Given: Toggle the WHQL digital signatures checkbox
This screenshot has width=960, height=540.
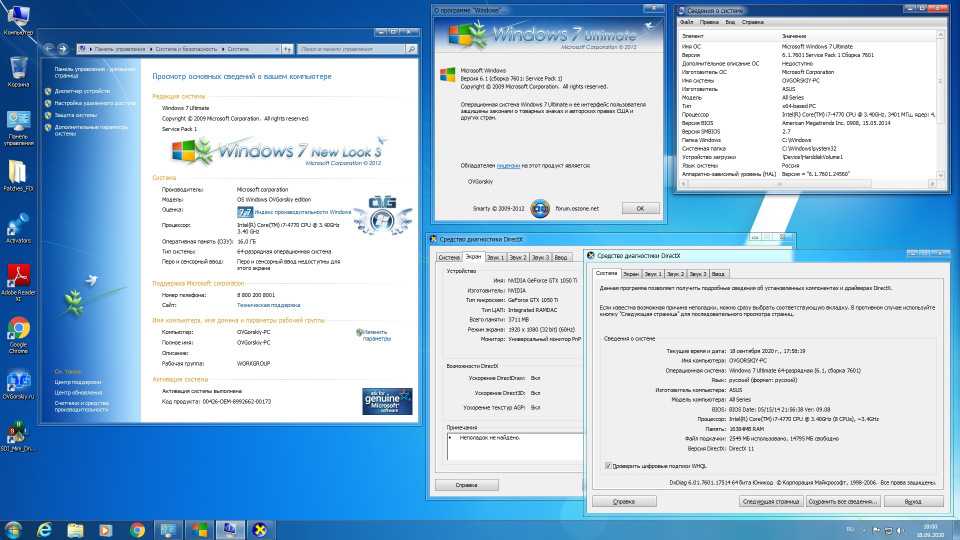Looking at the screenshot, I should click(x=608, y=466).
